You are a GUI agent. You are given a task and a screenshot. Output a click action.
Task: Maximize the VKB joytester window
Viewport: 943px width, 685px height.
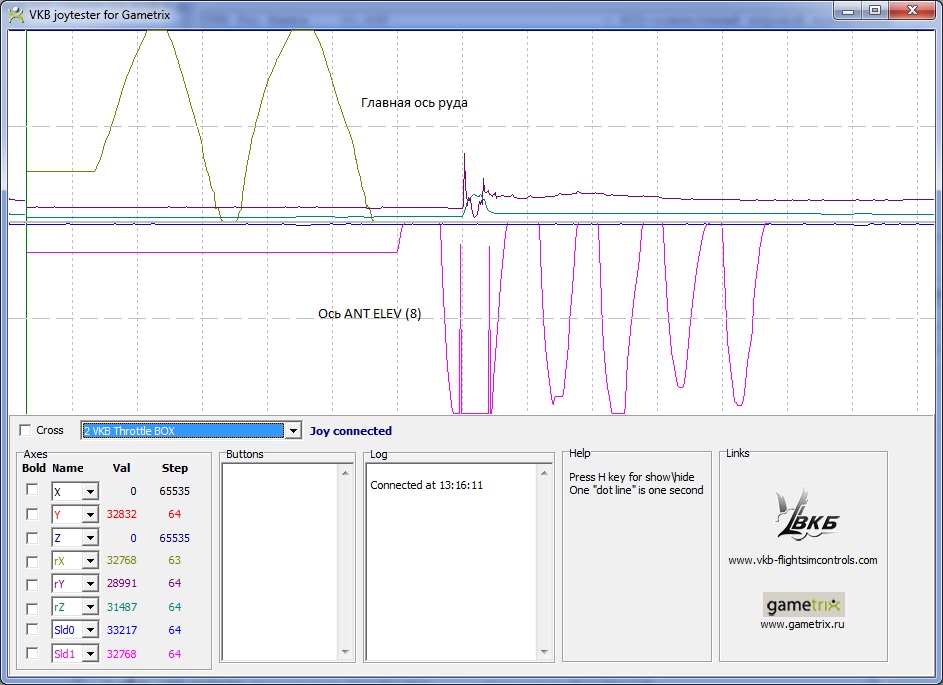875,10
